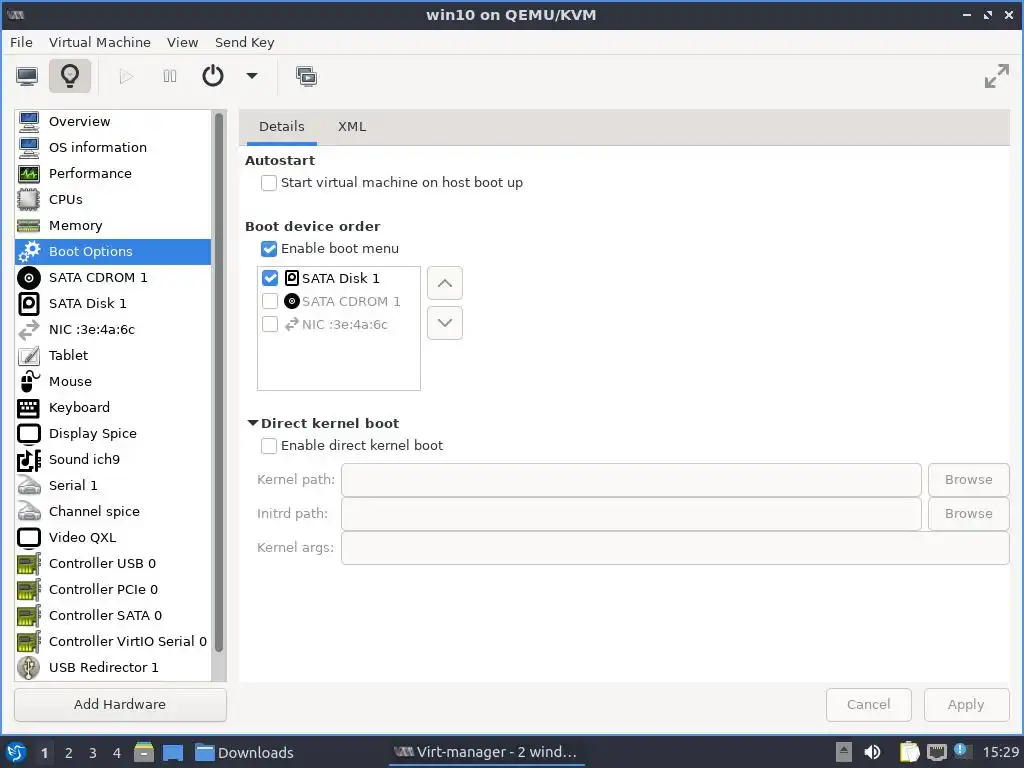
Task: Switch to workspace 2 in taskbar
Action: pyautogui.click(x=69, y=753)
